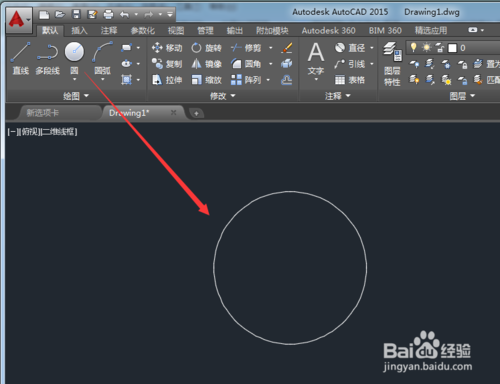Viewport: 500px width, 384px height.
Task: Open Layer Properties (图层特性)
Action: [x=392, y=64]
